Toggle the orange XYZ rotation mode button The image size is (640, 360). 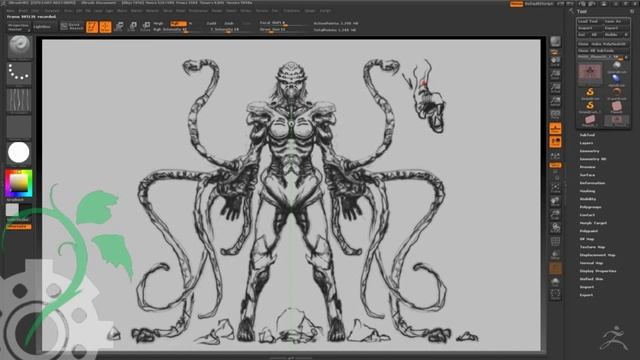555,165
